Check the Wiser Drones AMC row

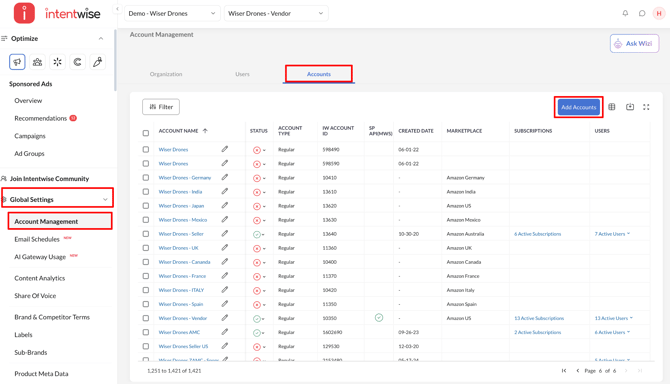146,332
